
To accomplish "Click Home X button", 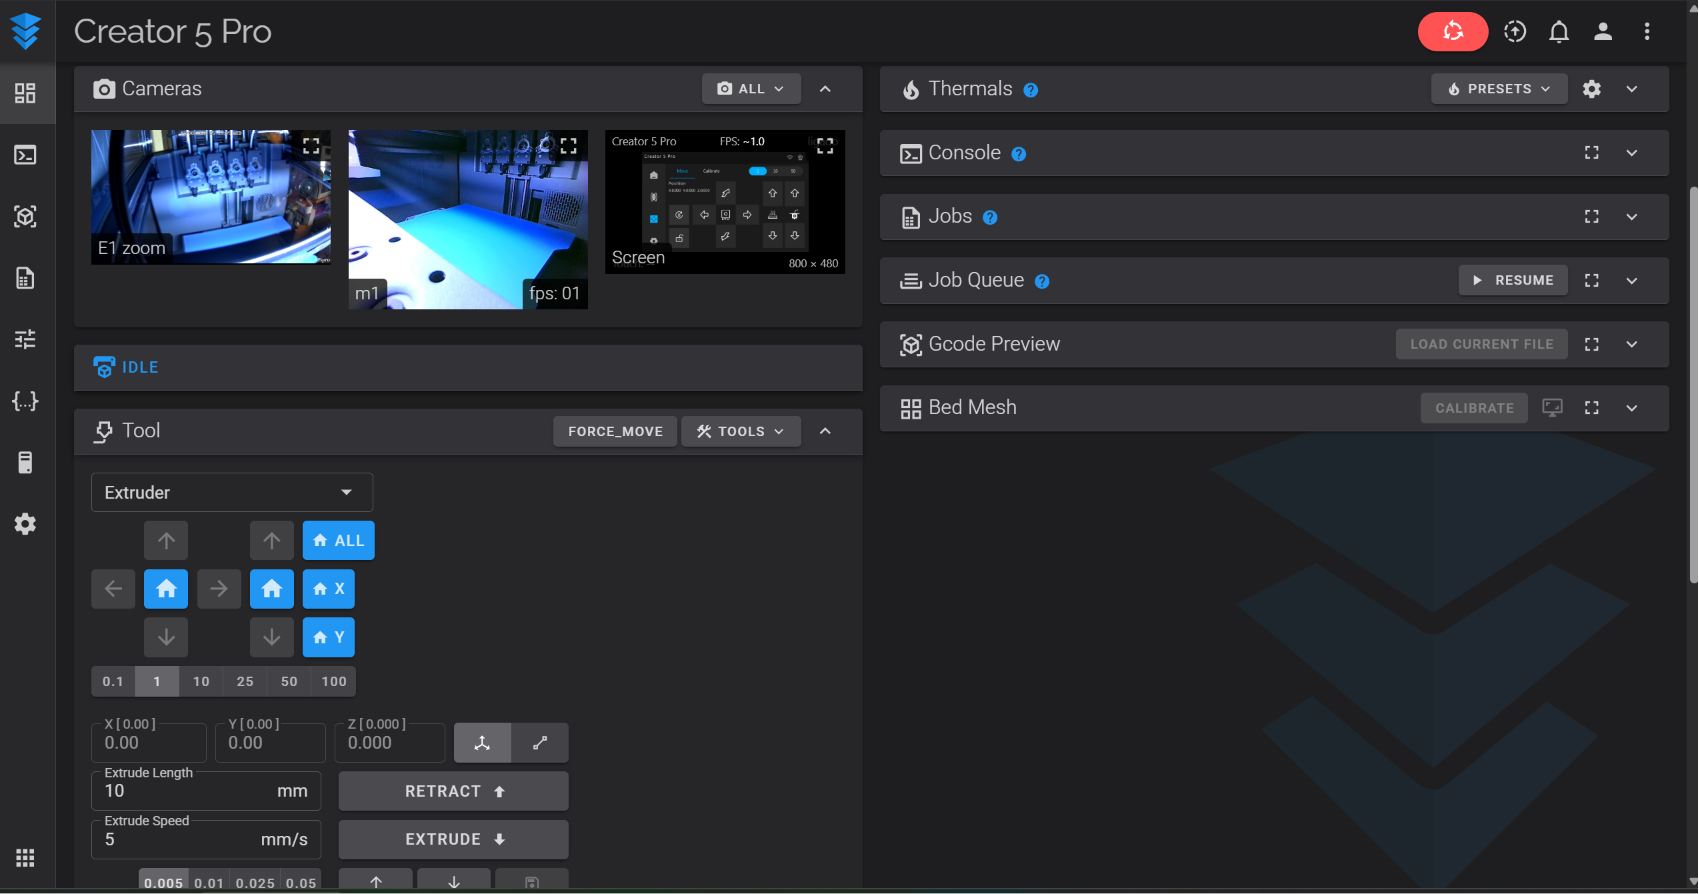I will [x=329, y=589].
